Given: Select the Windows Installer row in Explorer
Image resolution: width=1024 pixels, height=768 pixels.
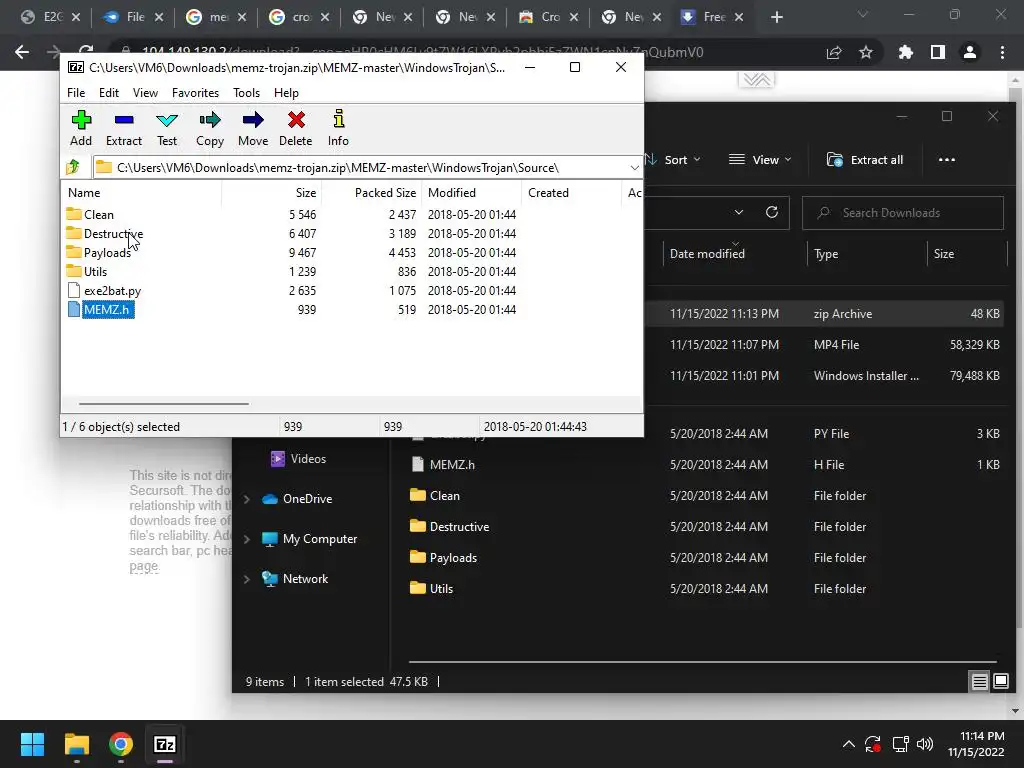Looking at the screenshot, I should click(x=823, y=376).
